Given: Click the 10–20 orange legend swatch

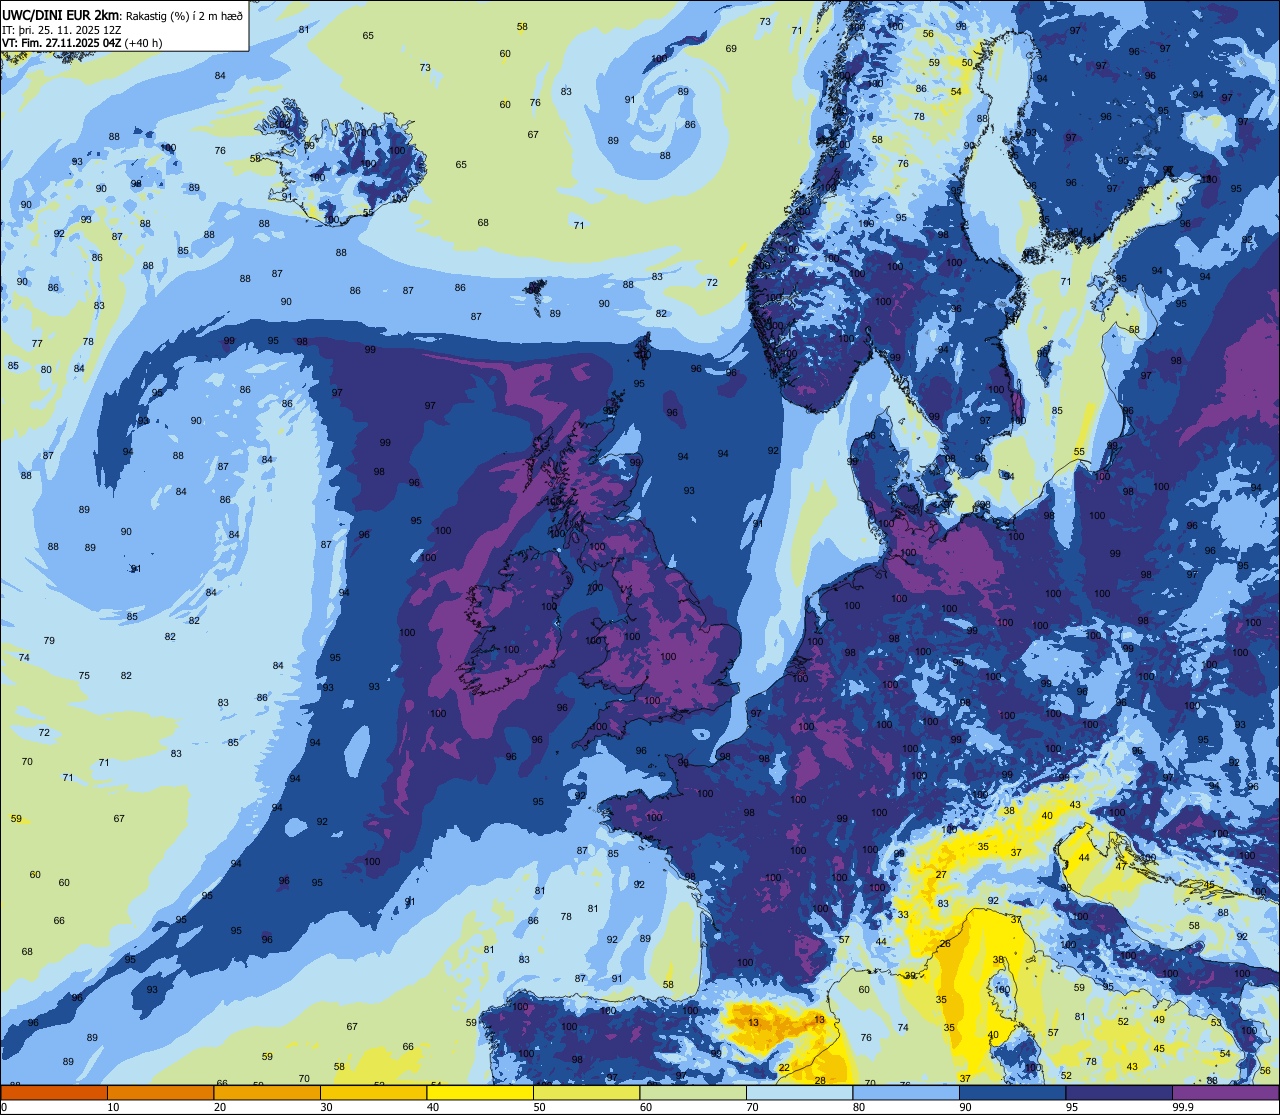Looking at the screenshot, I should point(161,1092).
